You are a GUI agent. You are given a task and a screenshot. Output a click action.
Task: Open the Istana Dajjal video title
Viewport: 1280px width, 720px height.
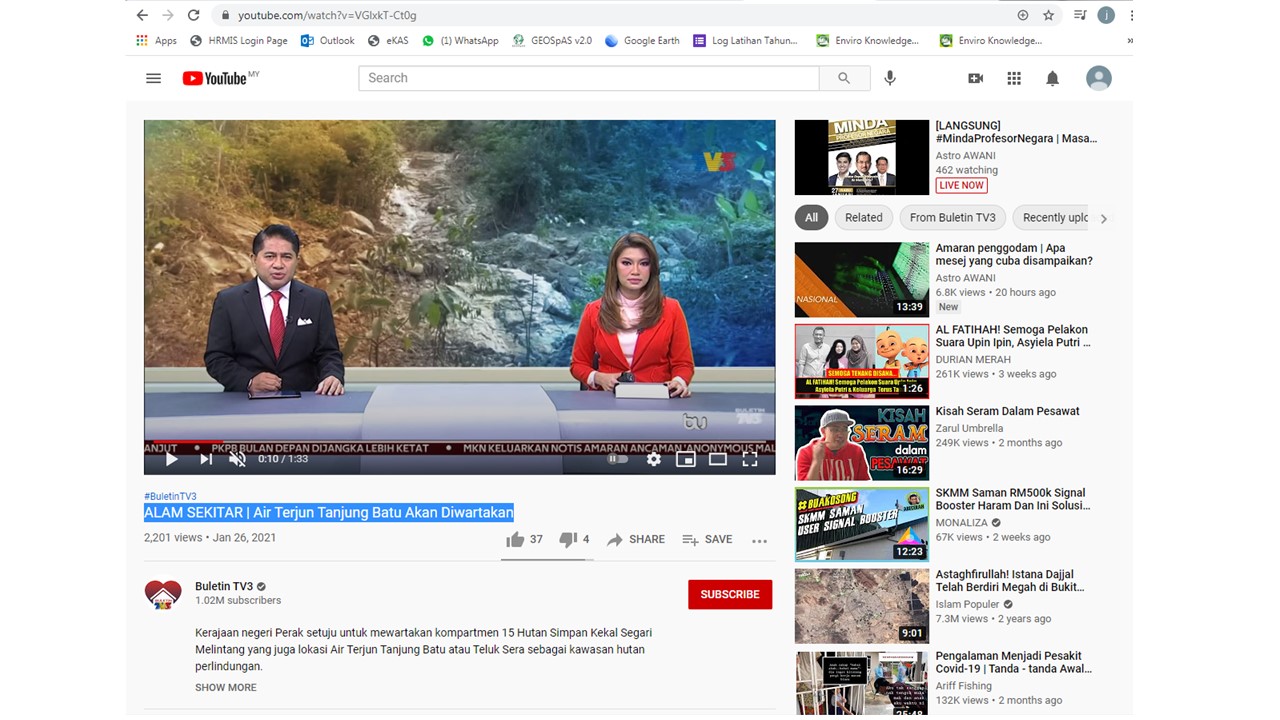click(1008, 583)
